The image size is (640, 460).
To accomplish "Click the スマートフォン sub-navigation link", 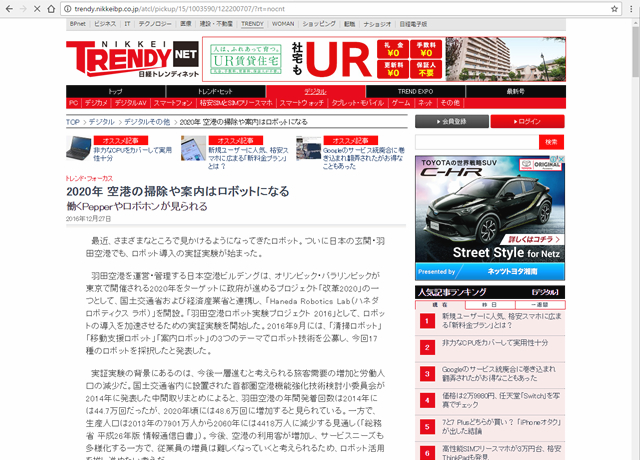I will tap(173, 102).
